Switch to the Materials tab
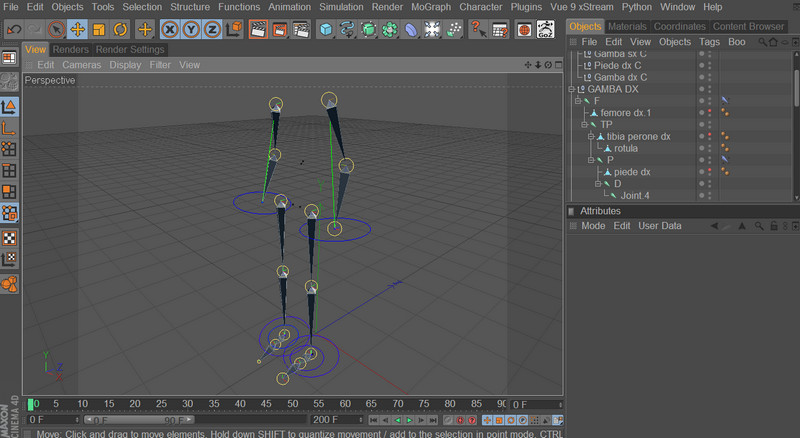 [x=627, y=26]
